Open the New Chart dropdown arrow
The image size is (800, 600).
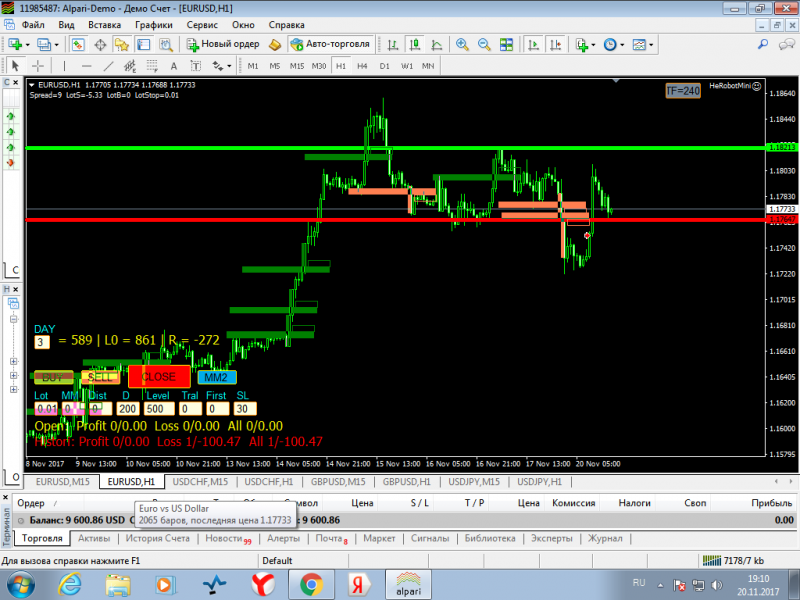[x=28, y=45]
